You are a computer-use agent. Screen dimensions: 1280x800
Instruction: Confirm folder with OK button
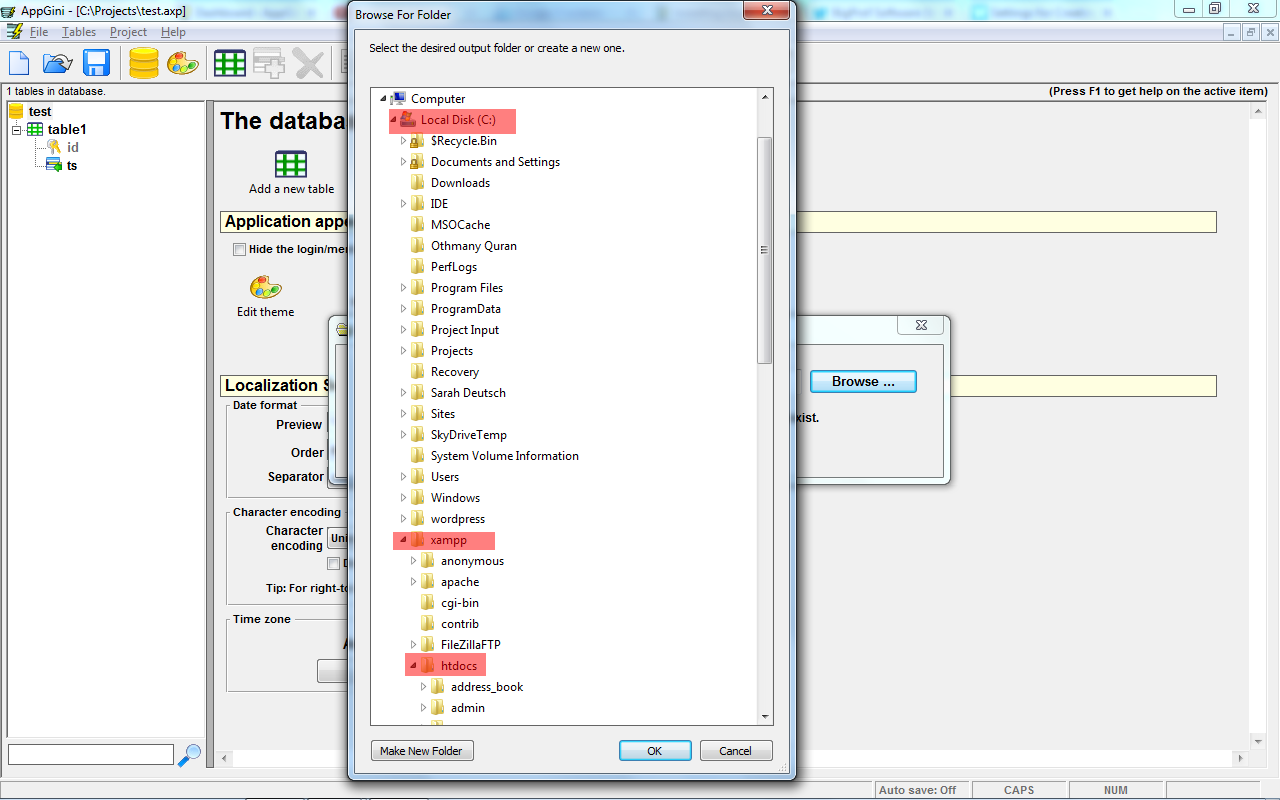(x=655, y=751)
